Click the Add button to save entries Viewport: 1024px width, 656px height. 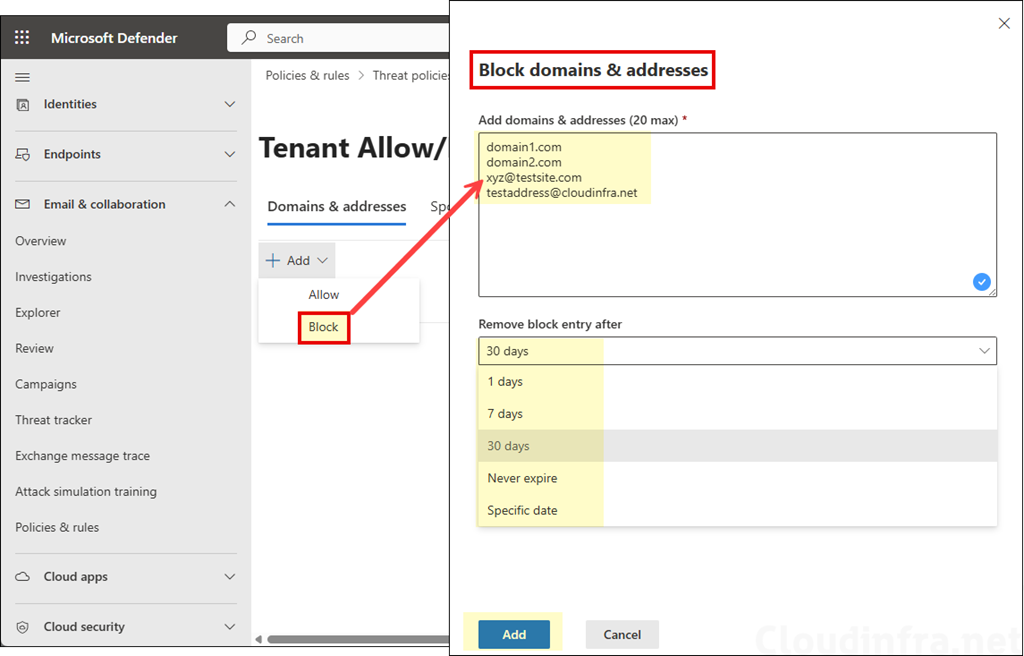click(514, 634)
